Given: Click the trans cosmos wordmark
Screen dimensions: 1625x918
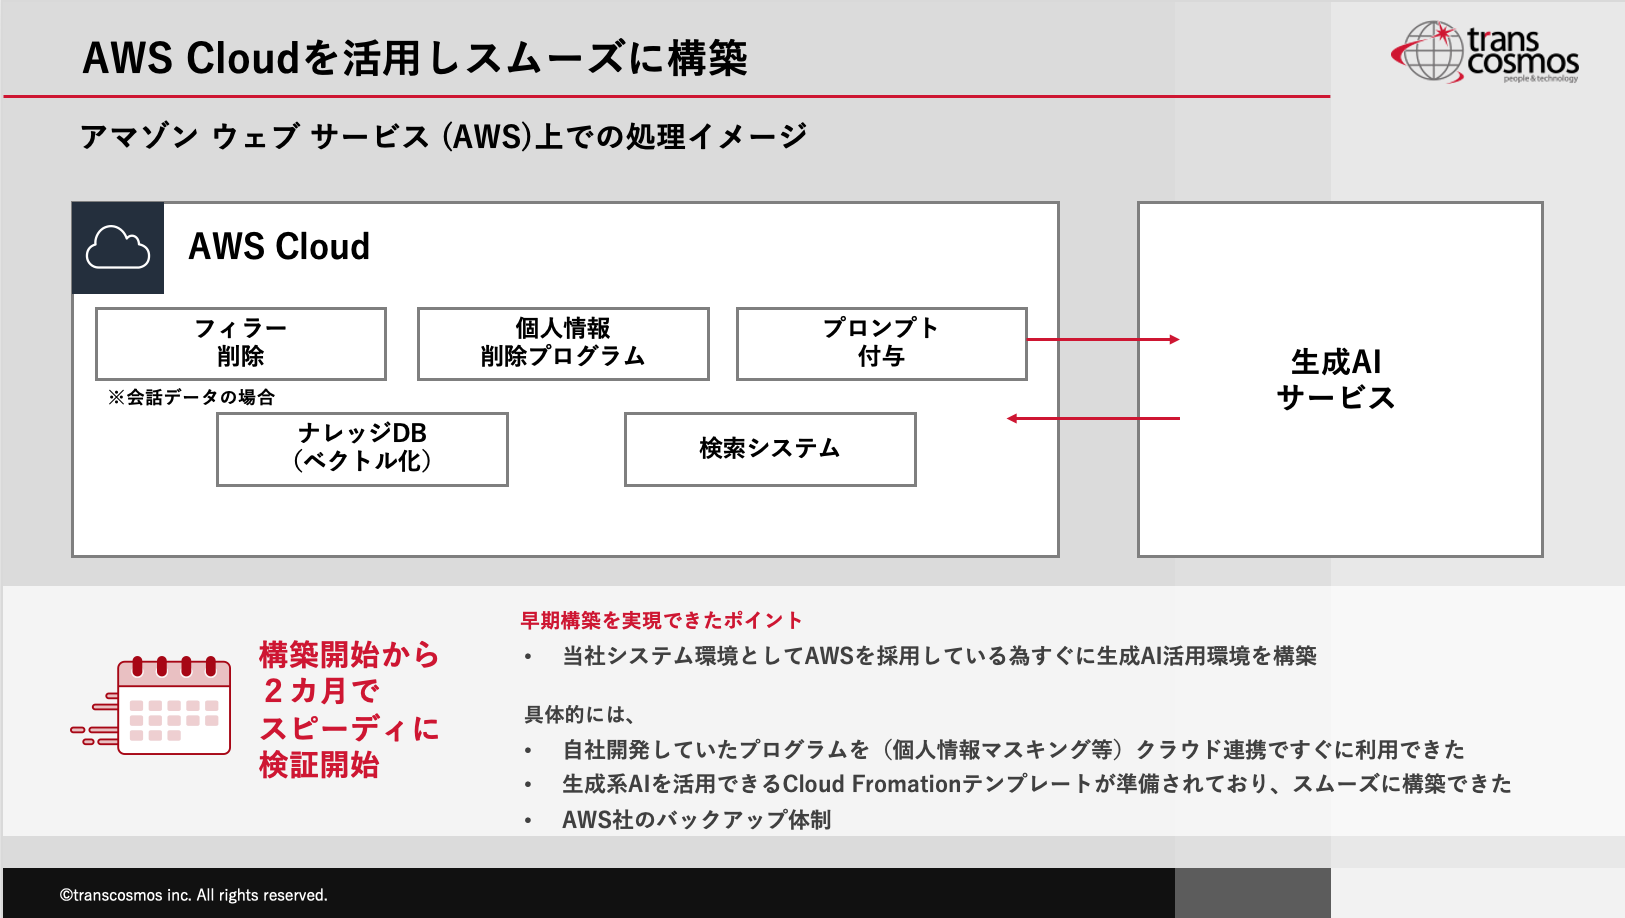Looking at the screenshot, I should coord(1523,54).
